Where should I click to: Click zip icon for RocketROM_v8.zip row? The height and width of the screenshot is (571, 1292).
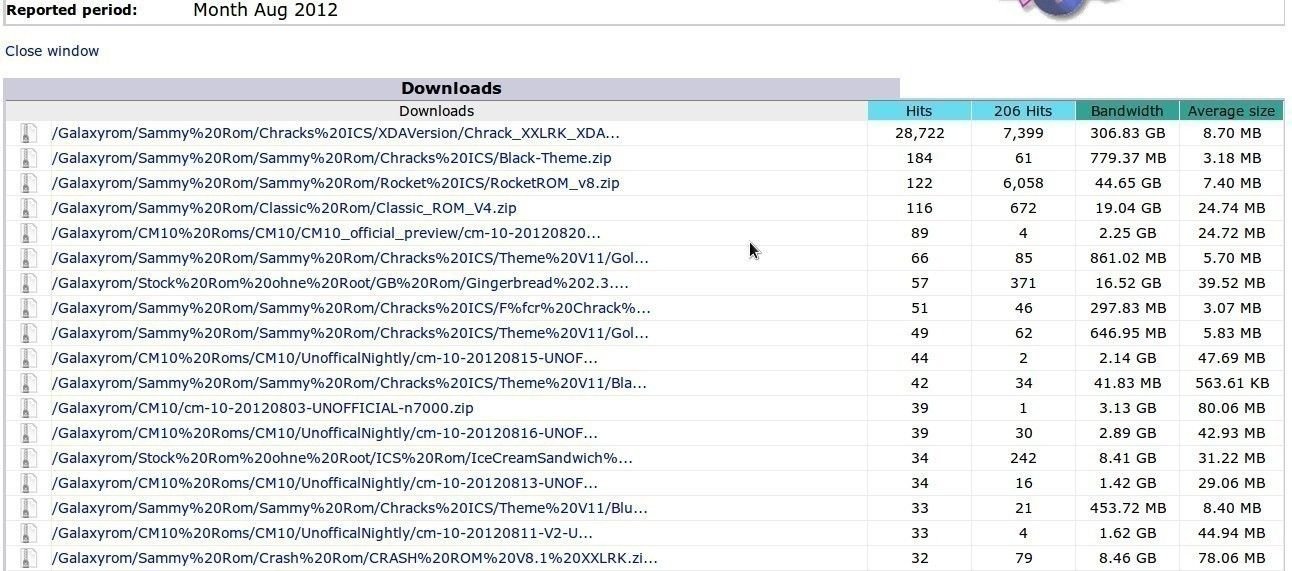[28, 183]
